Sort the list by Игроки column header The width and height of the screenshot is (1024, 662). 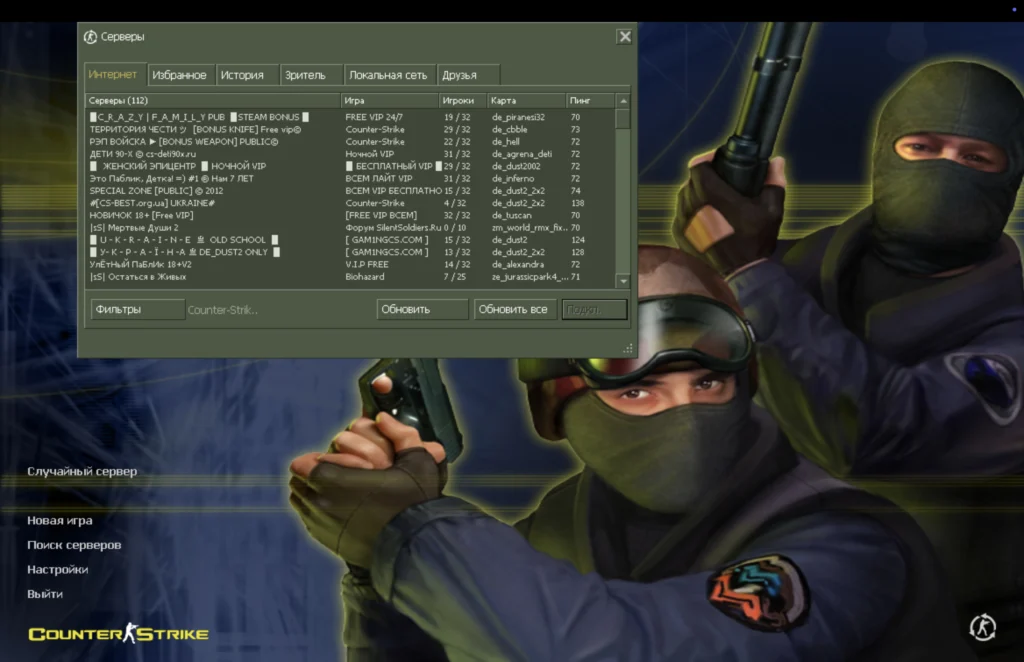click(461, 101)
